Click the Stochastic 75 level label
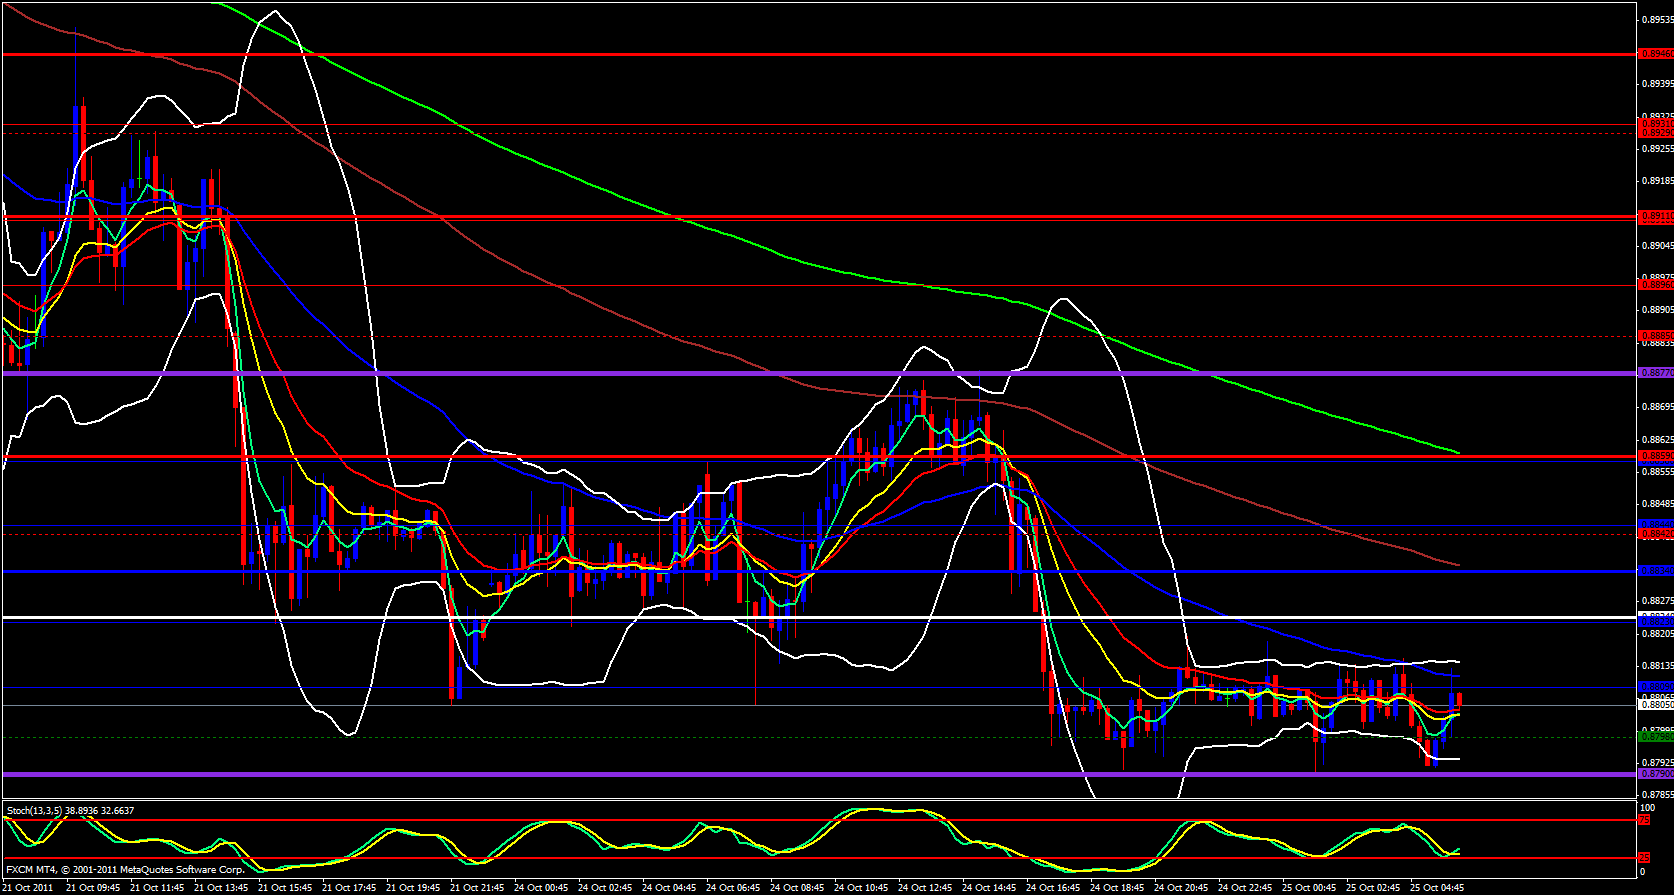This screenshot has width=1674, height=895. point(1644,820)
